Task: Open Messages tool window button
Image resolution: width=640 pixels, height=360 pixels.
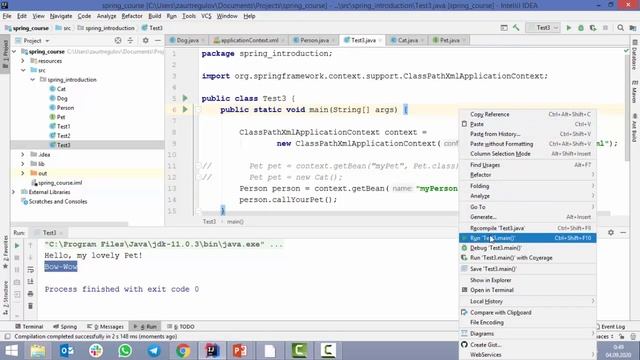Action: 105,327
